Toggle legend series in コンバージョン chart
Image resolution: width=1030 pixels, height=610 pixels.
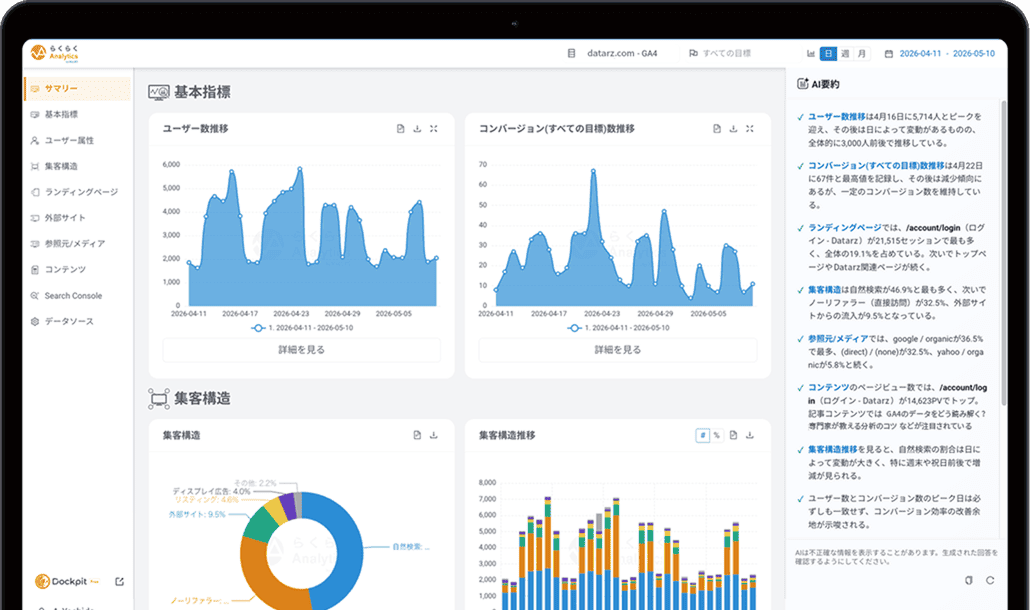618,328
